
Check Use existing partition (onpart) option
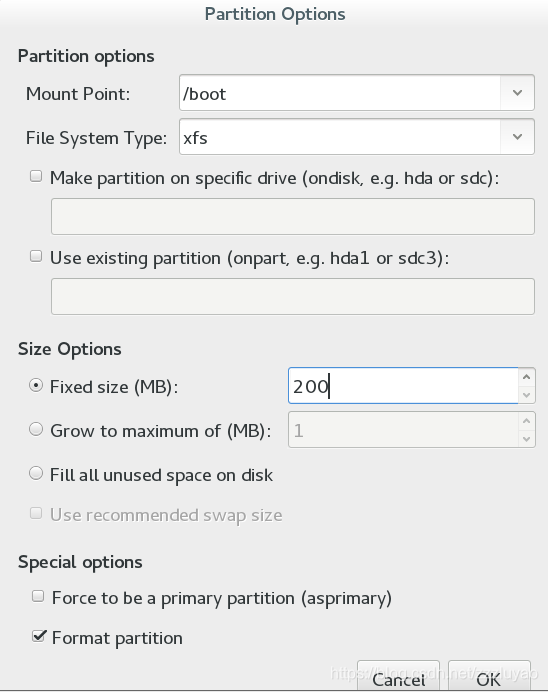coord(36,256)
